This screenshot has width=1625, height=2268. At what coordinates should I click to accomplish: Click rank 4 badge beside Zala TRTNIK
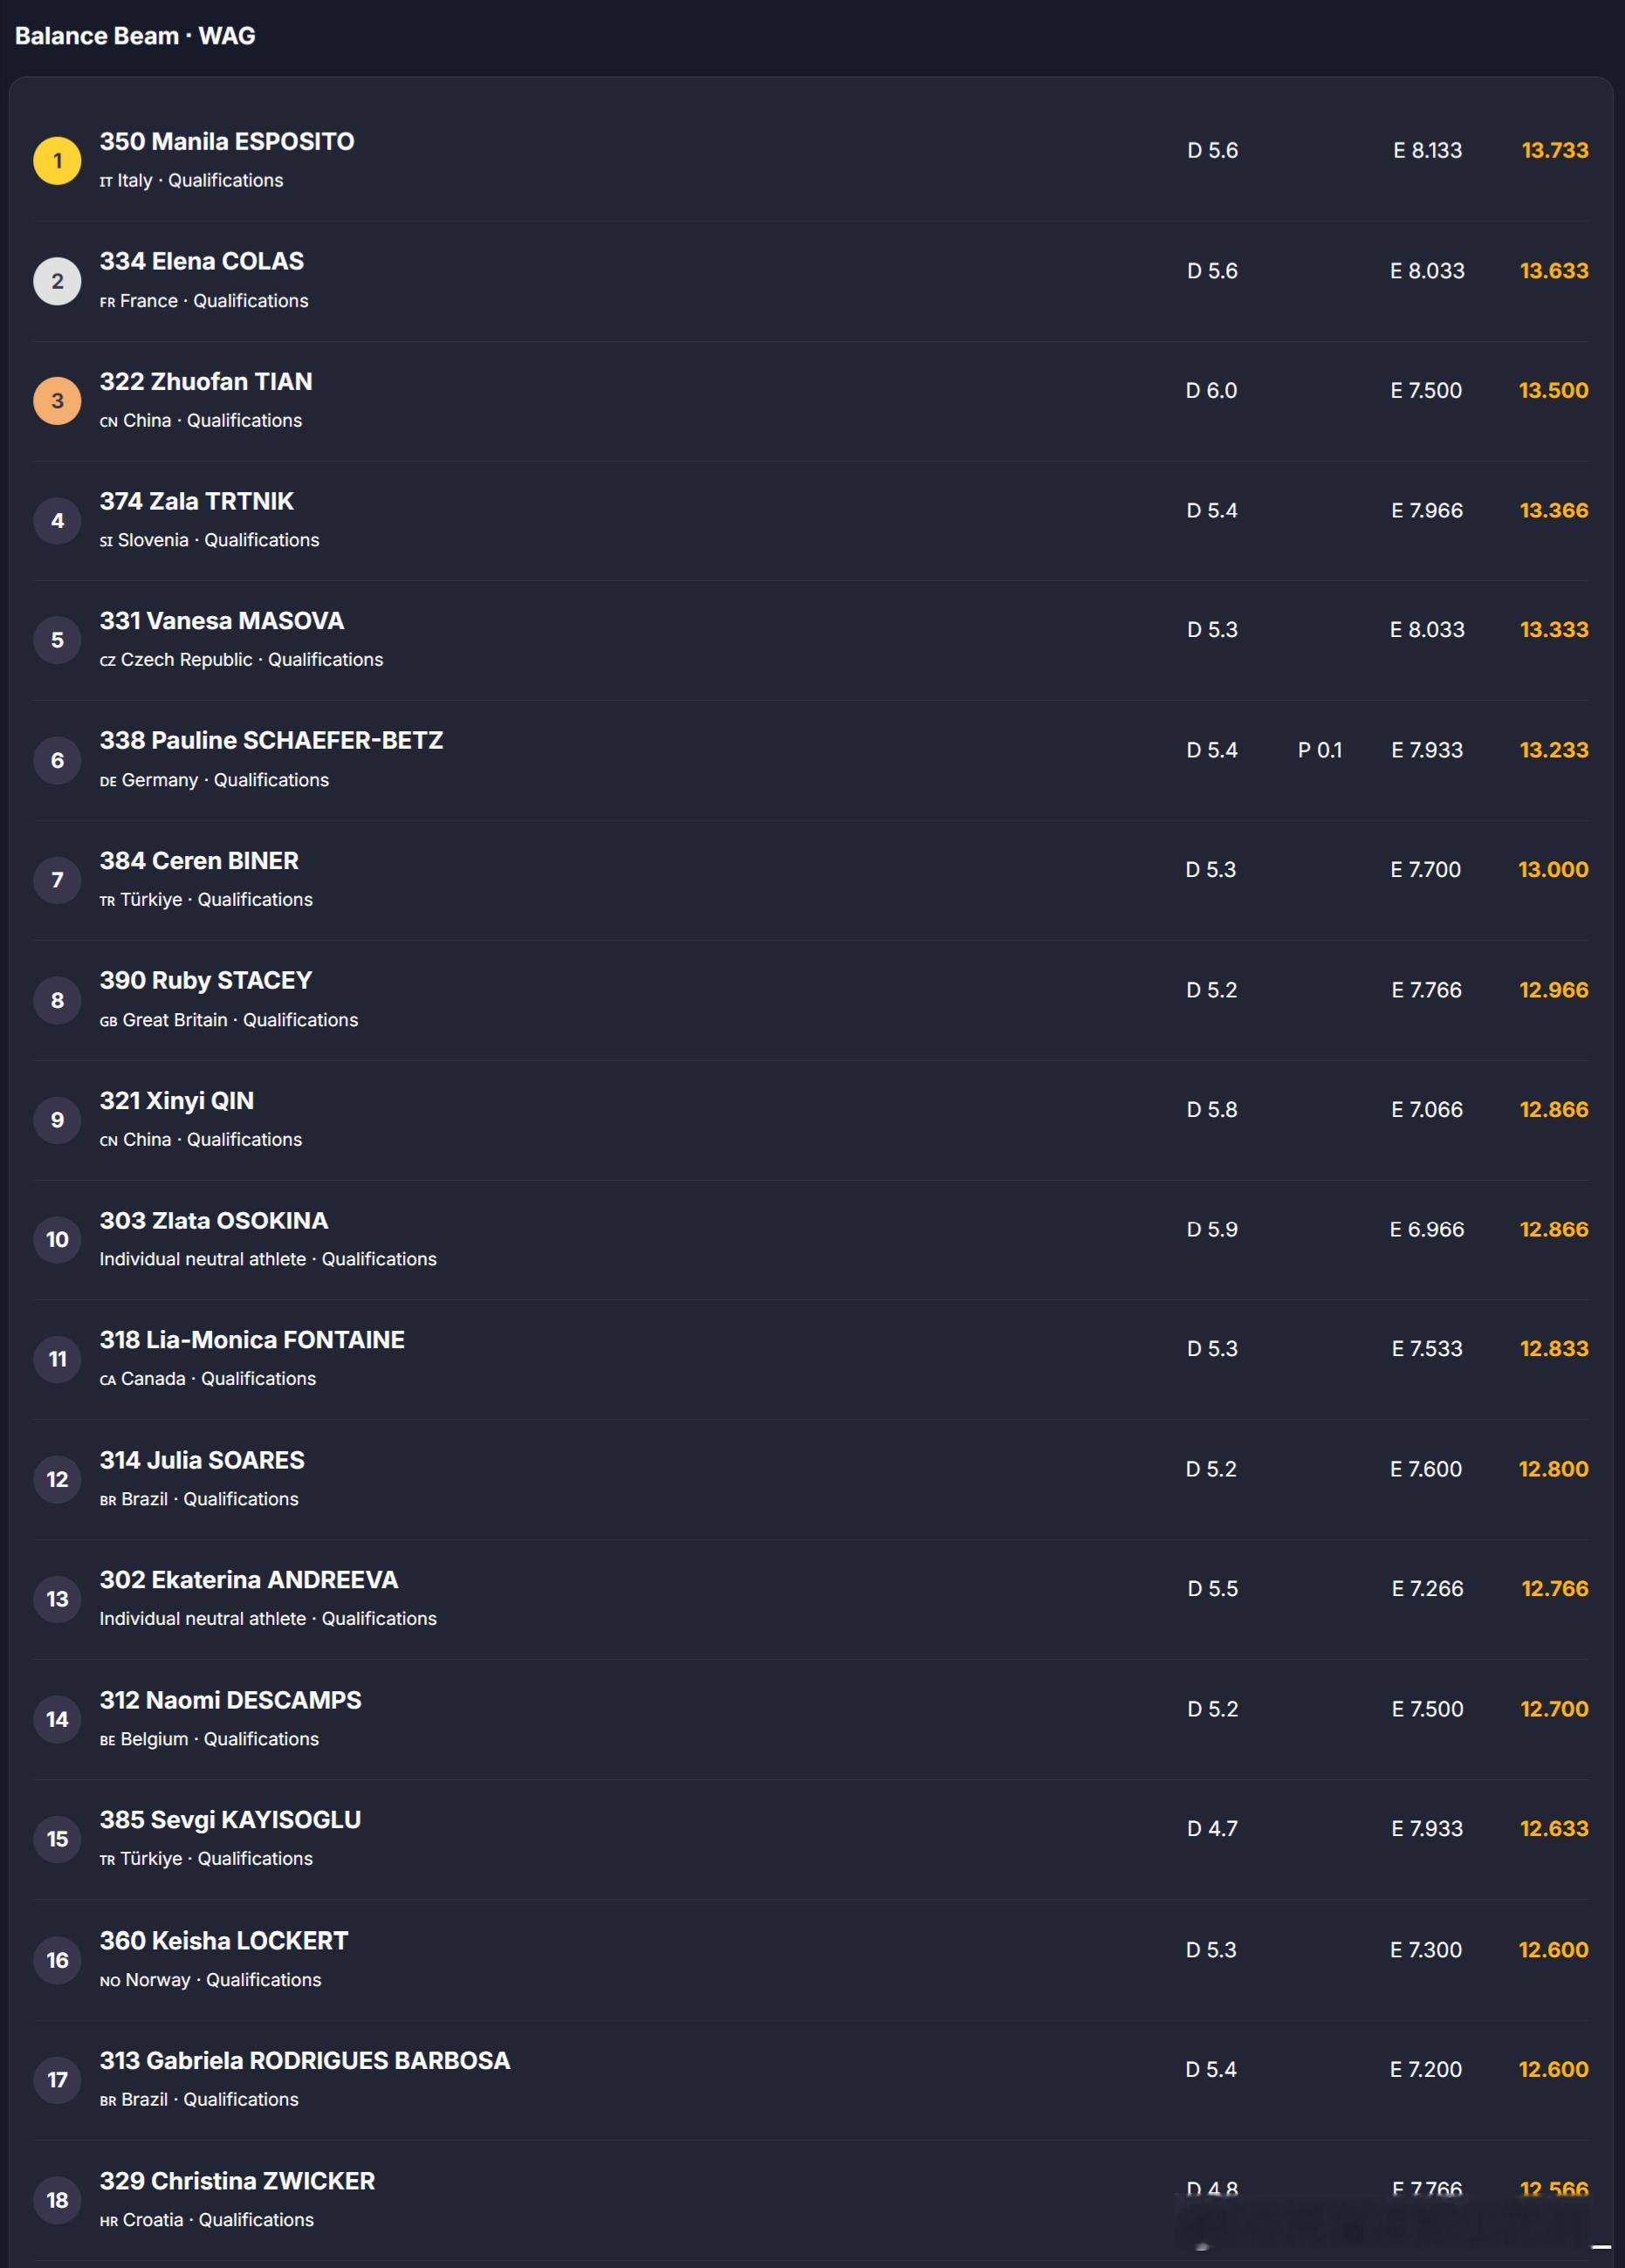click(x=57, y=521)
